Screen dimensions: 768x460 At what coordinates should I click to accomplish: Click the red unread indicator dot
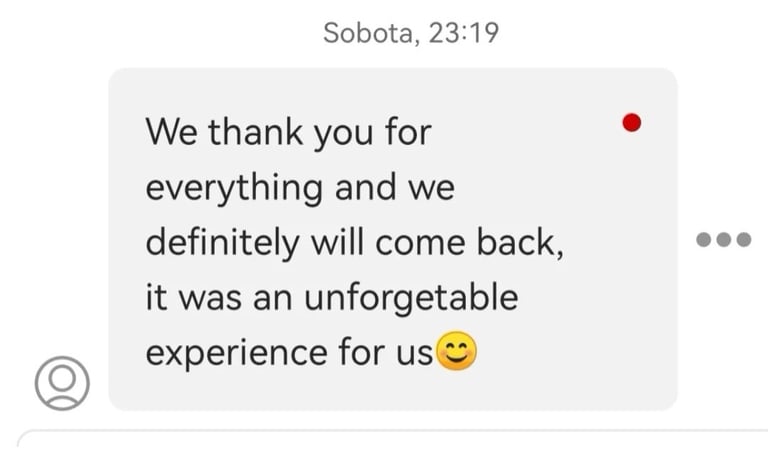tap(631, 123)
